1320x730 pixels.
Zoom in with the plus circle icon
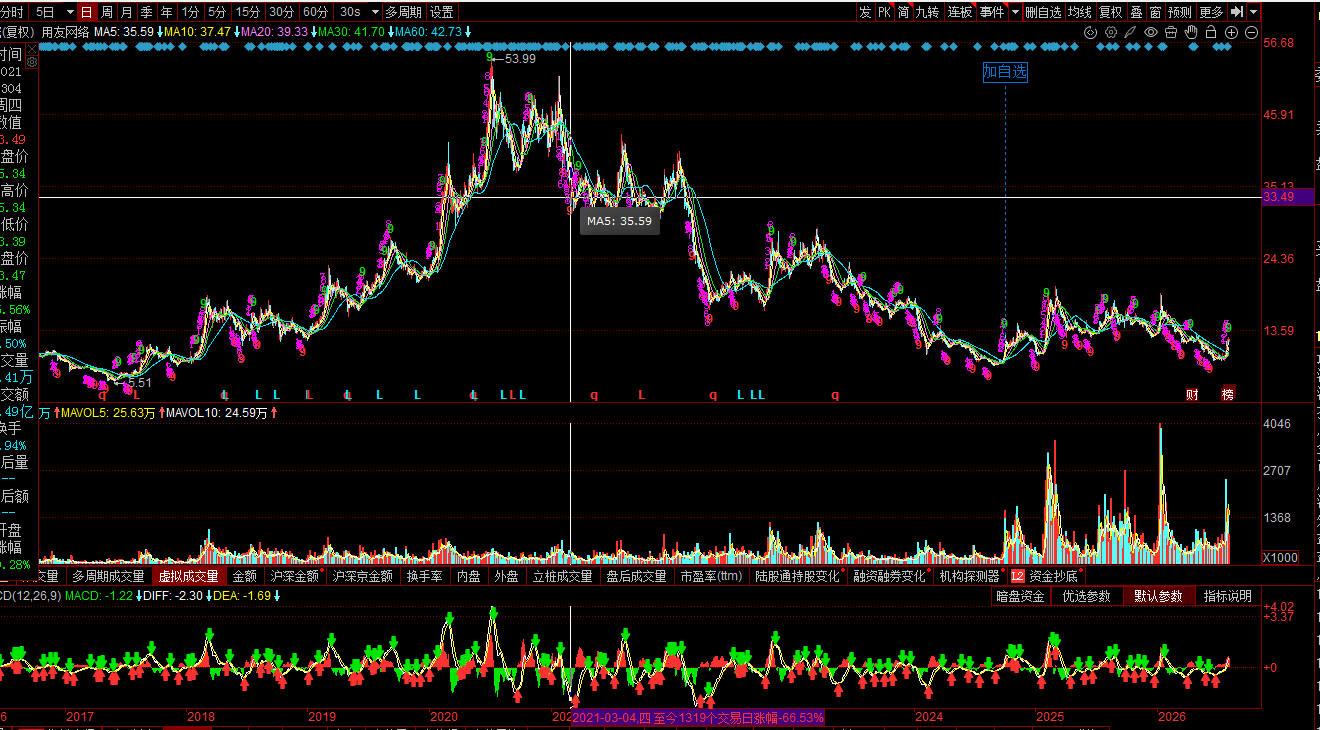(x=1231, y=32)
